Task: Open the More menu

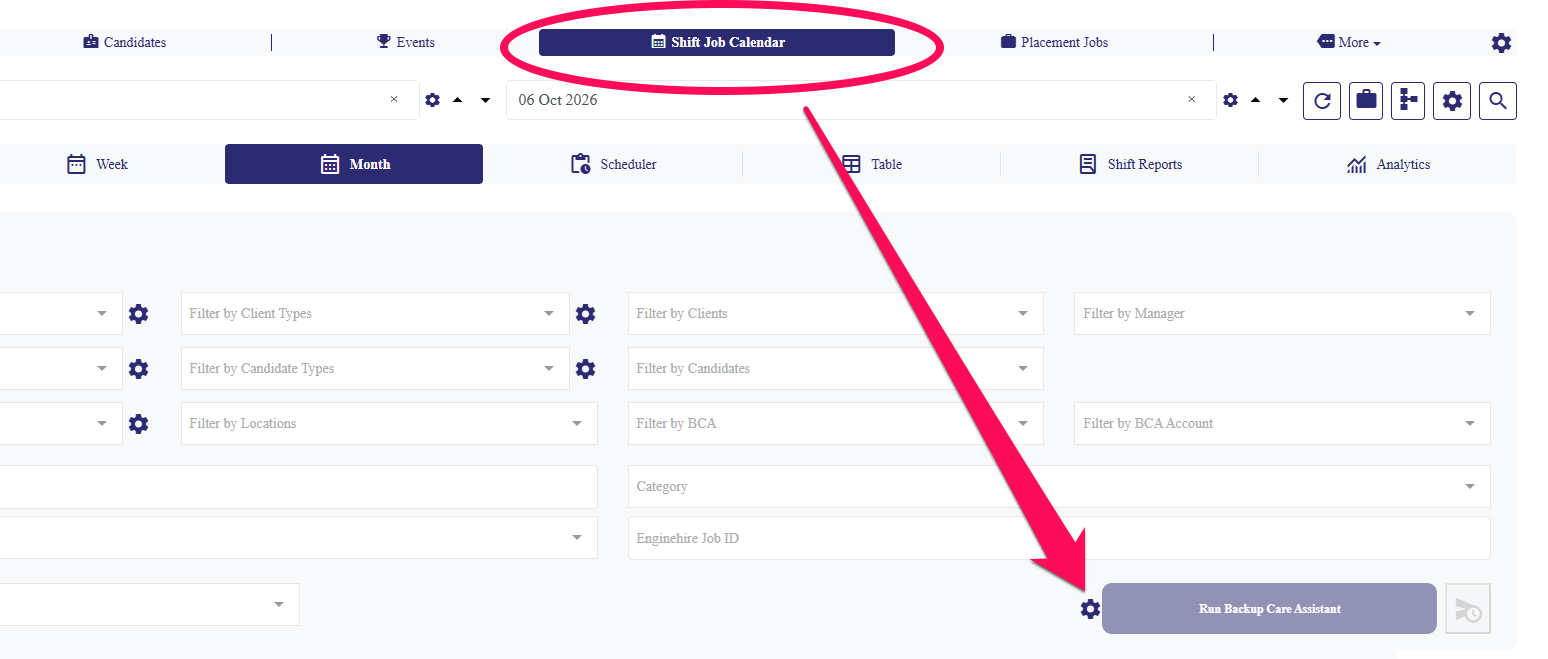Action: coord(1349,43)
